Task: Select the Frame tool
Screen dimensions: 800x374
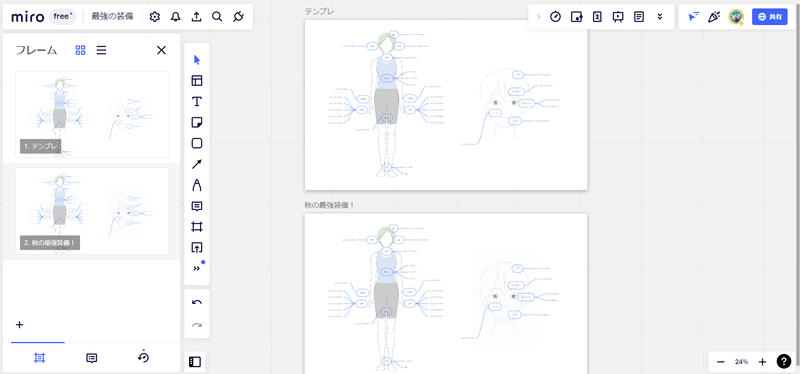Action: 197,227
